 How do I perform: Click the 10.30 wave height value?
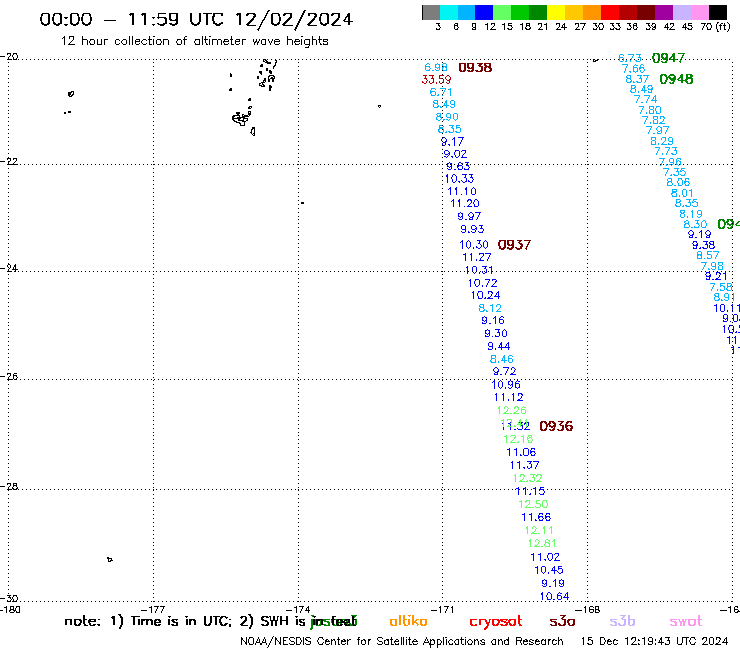point(474,245)
